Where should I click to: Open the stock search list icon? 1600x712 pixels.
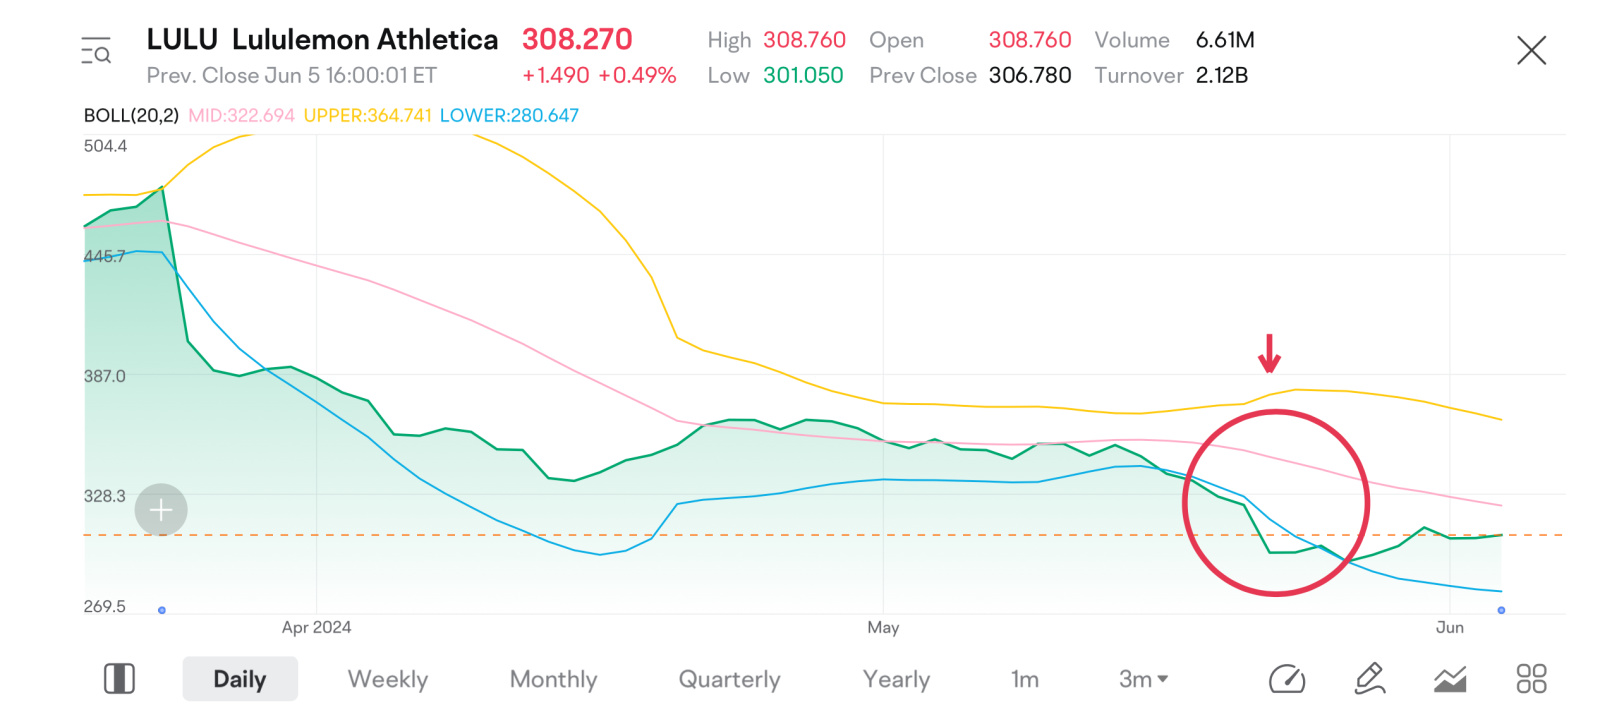(96, 51)
